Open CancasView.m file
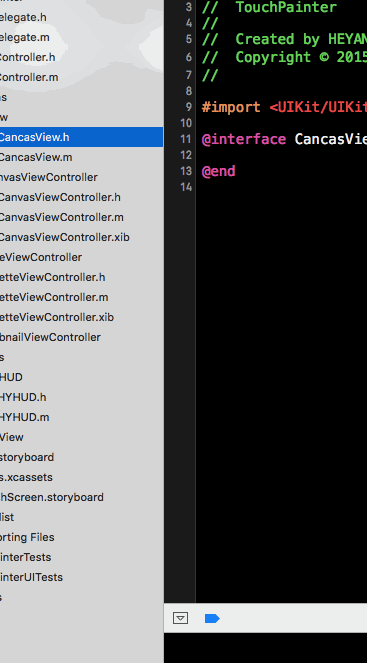 pyautogui.click(x=36, y=157)
